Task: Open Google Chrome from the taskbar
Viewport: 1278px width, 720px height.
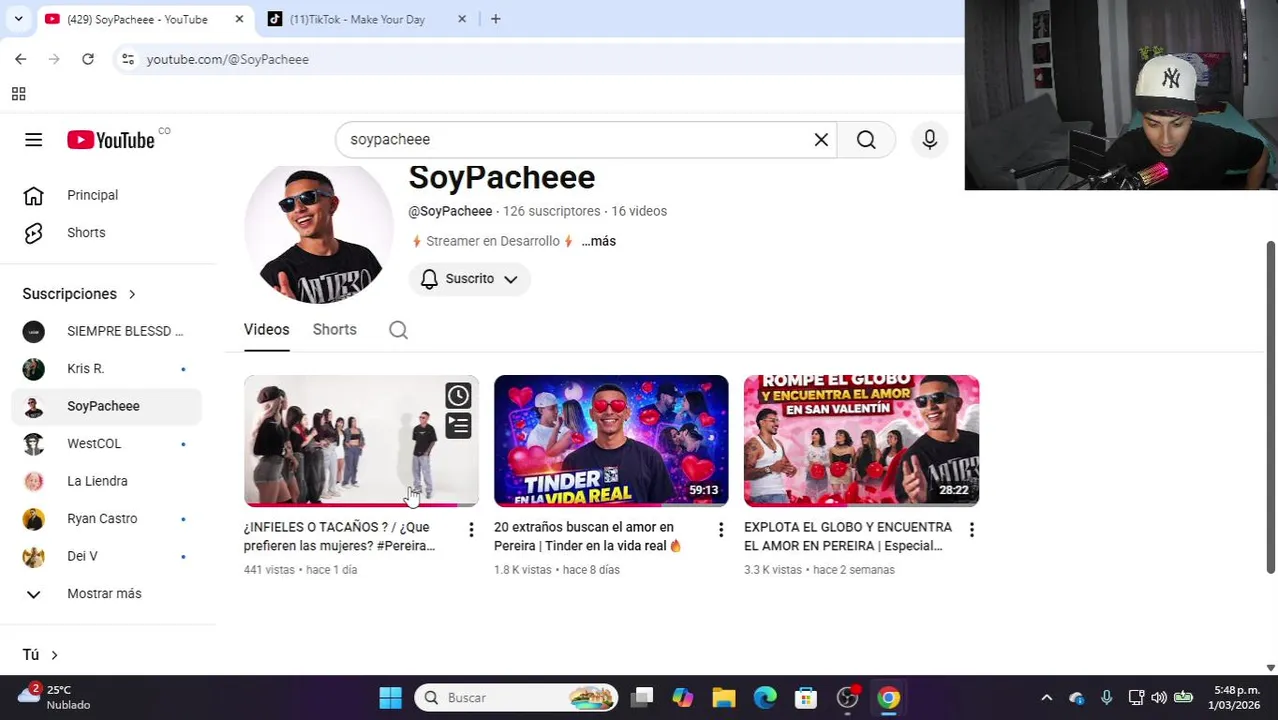Action: point(888,698)
